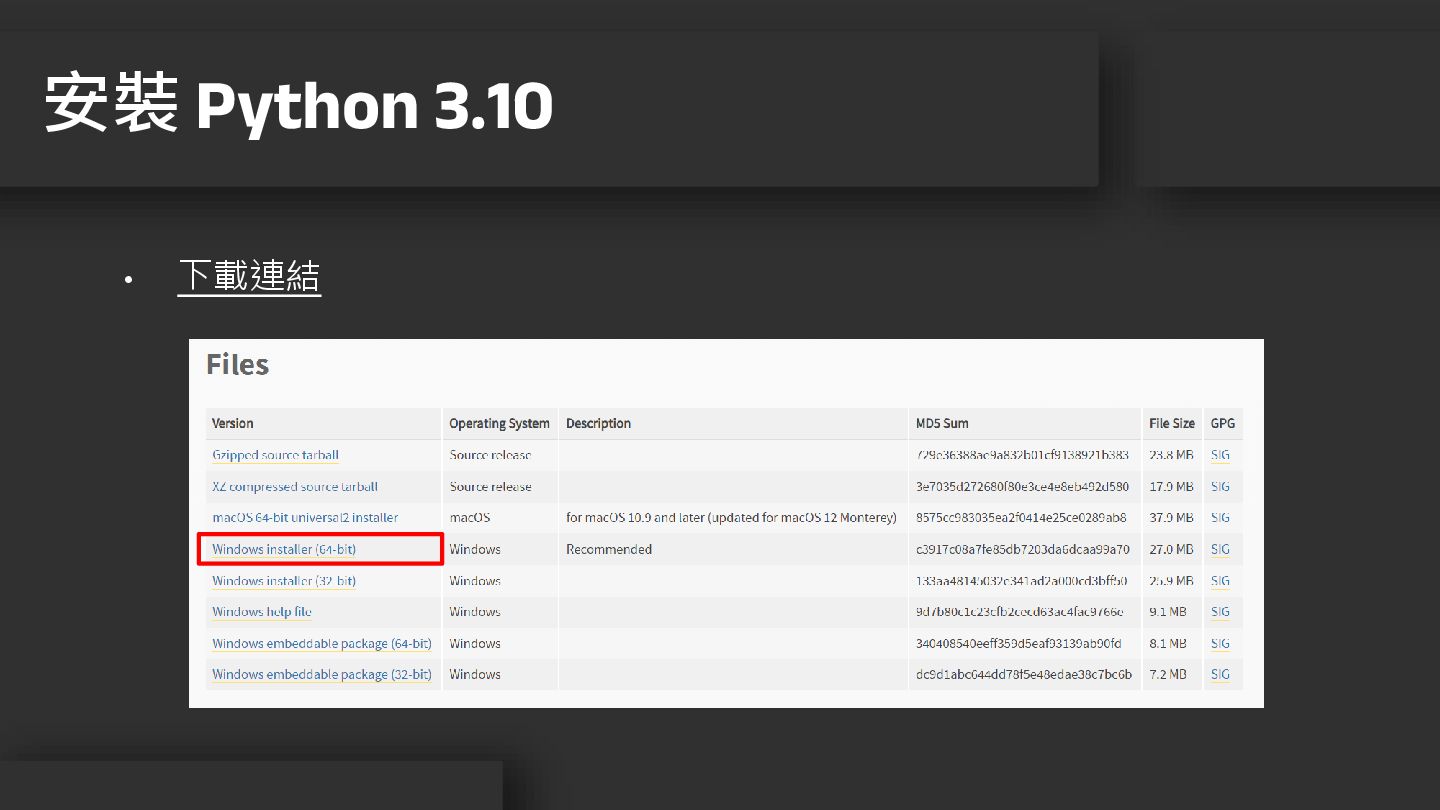Open the underlined 下載連結 link
This screenshot has width=1440, height=810.
[x=249, y=276]
